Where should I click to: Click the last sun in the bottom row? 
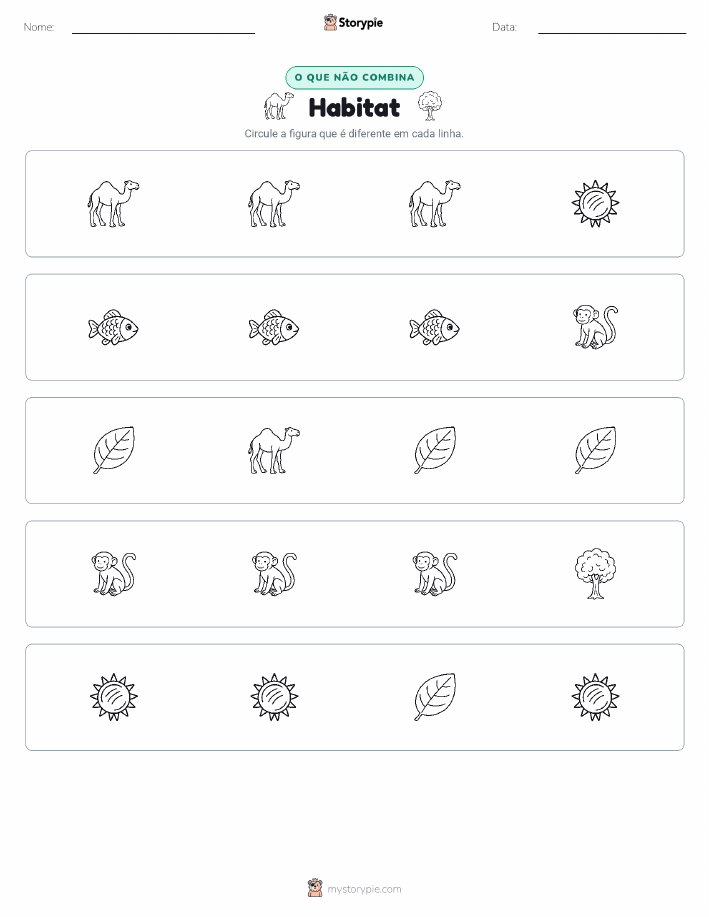[595, 697]
